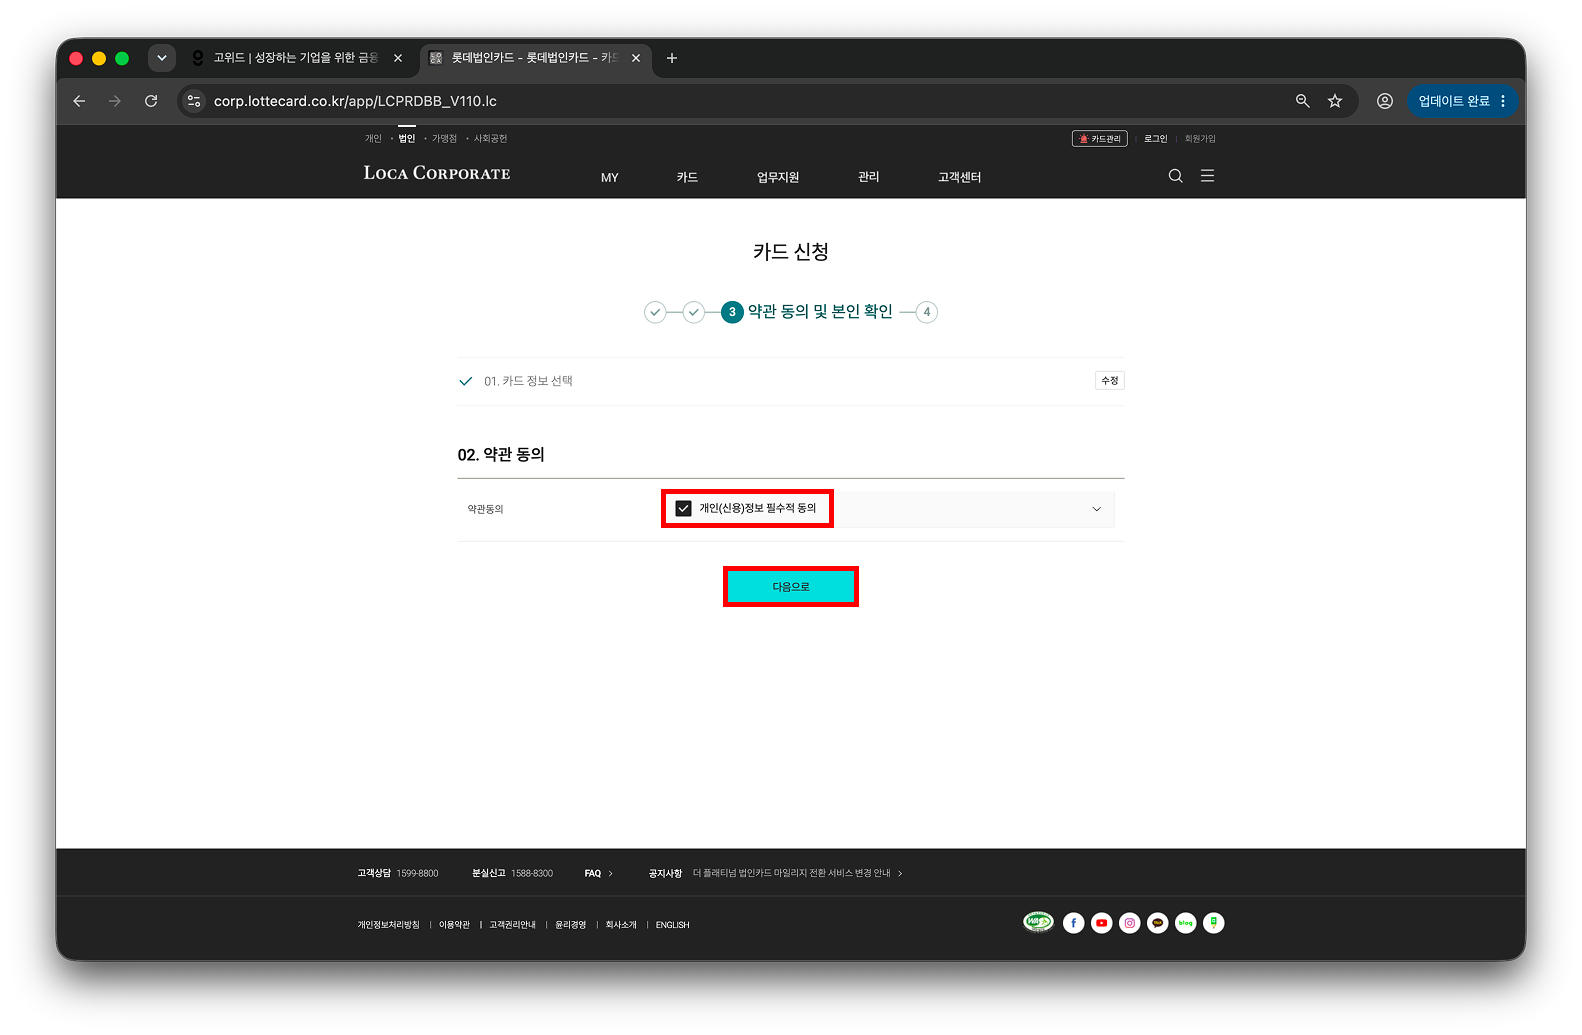Click the 카드관리 button in top bar
Viewport: 1582px width, 1035px height.
[1100, 139]
